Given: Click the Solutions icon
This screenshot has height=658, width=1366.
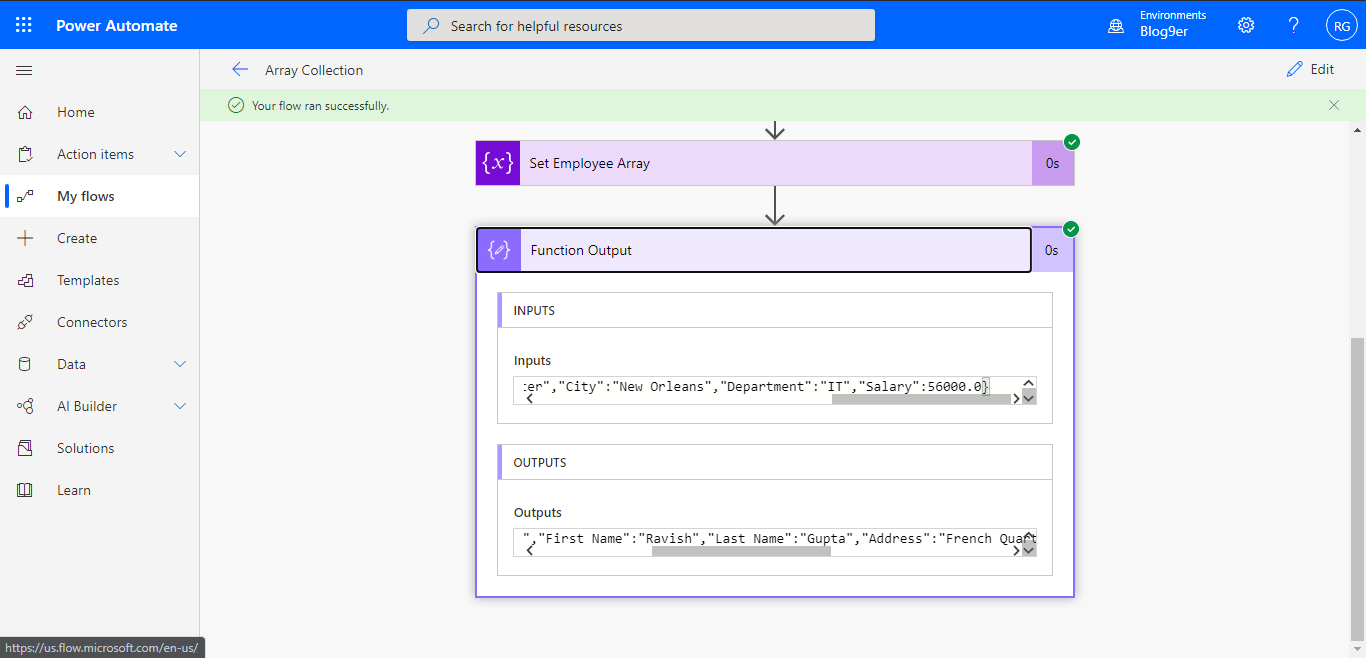Looking at the screenshot, I should pos(25,448).
